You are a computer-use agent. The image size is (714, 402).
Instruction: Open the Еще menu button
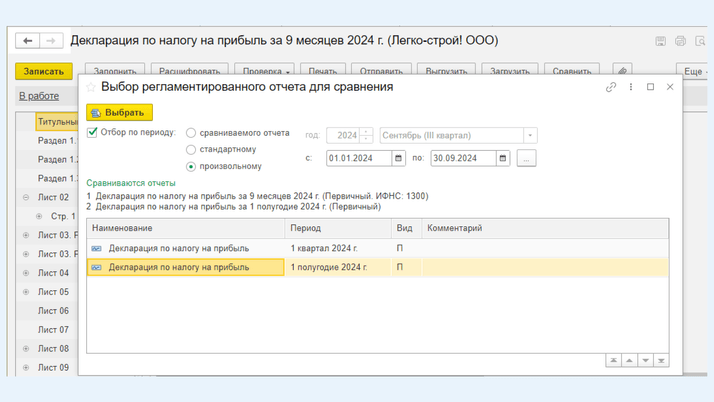point(694,71)
